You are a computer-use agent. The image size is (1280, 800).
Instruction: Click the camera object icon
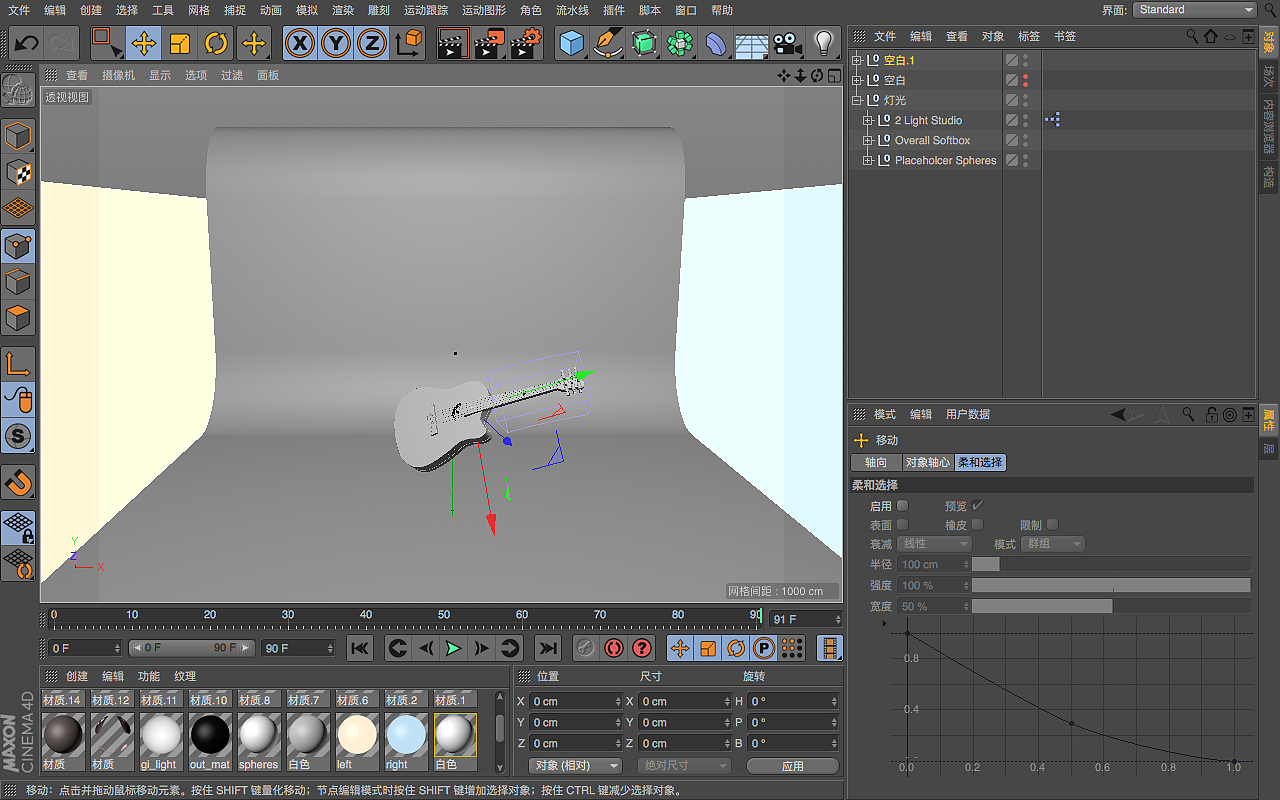pyautogui.click(x=788, y=43)
